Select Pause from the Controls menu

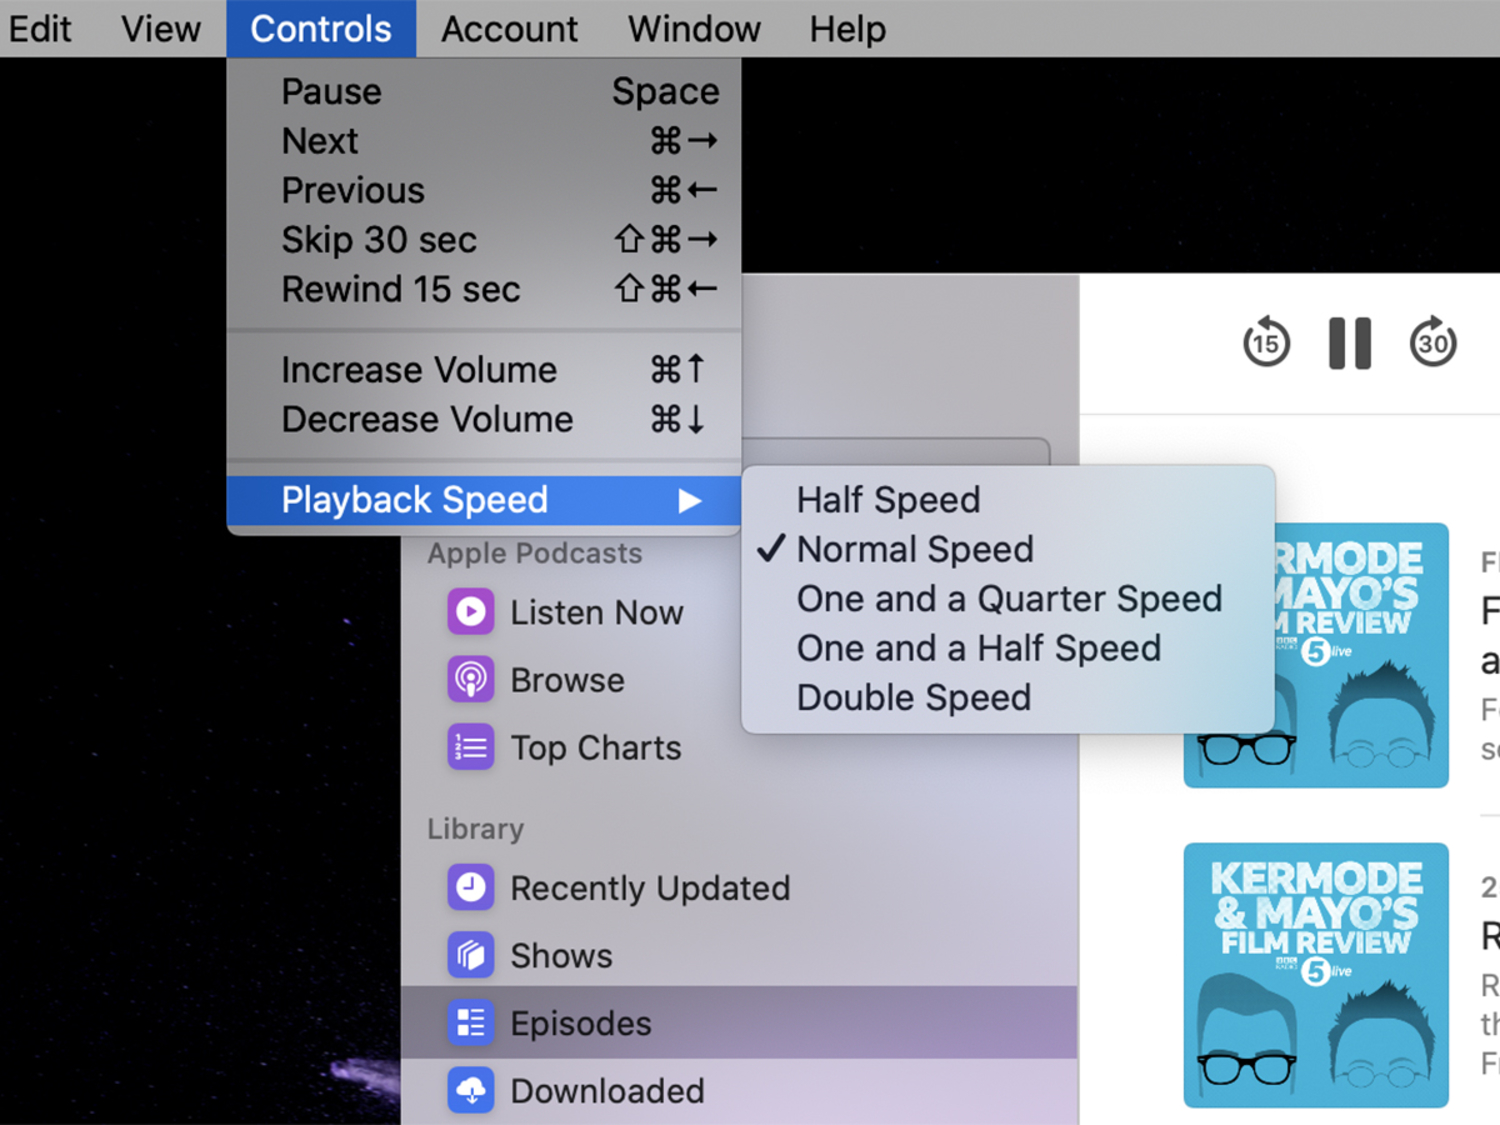[x=331, y=90]
